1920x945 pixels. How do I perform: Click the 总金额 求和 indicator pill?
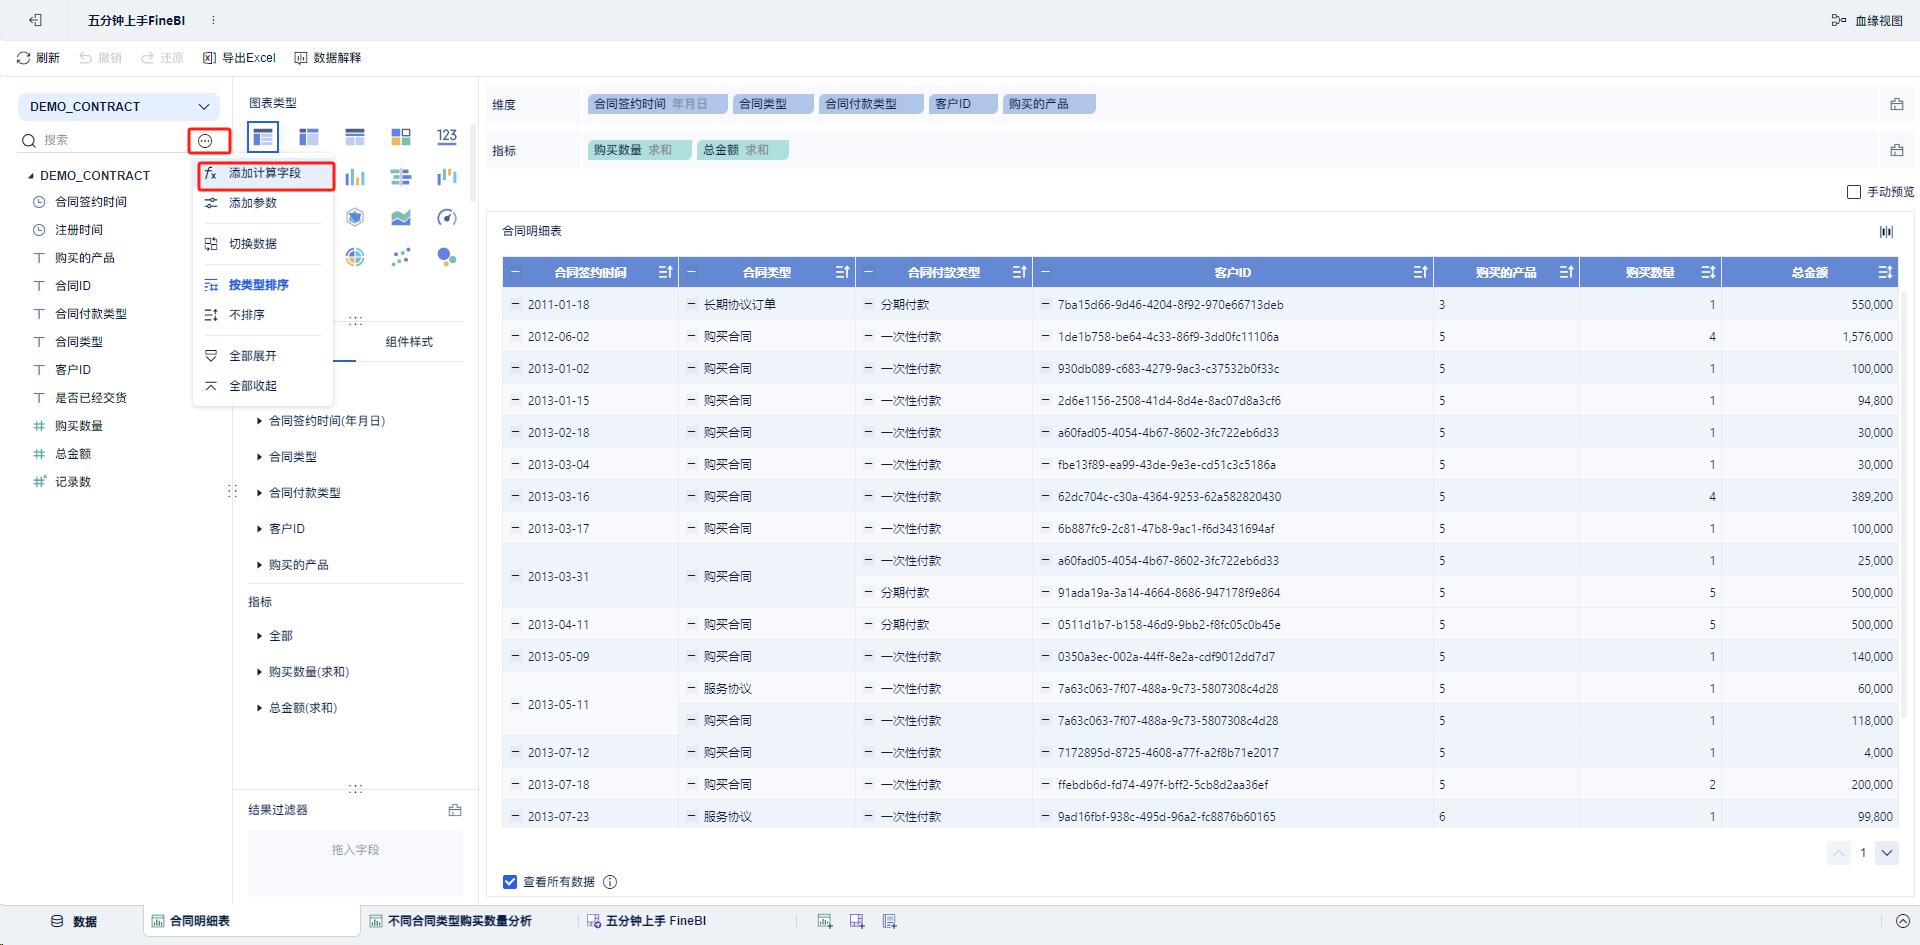tap(743, 150)
